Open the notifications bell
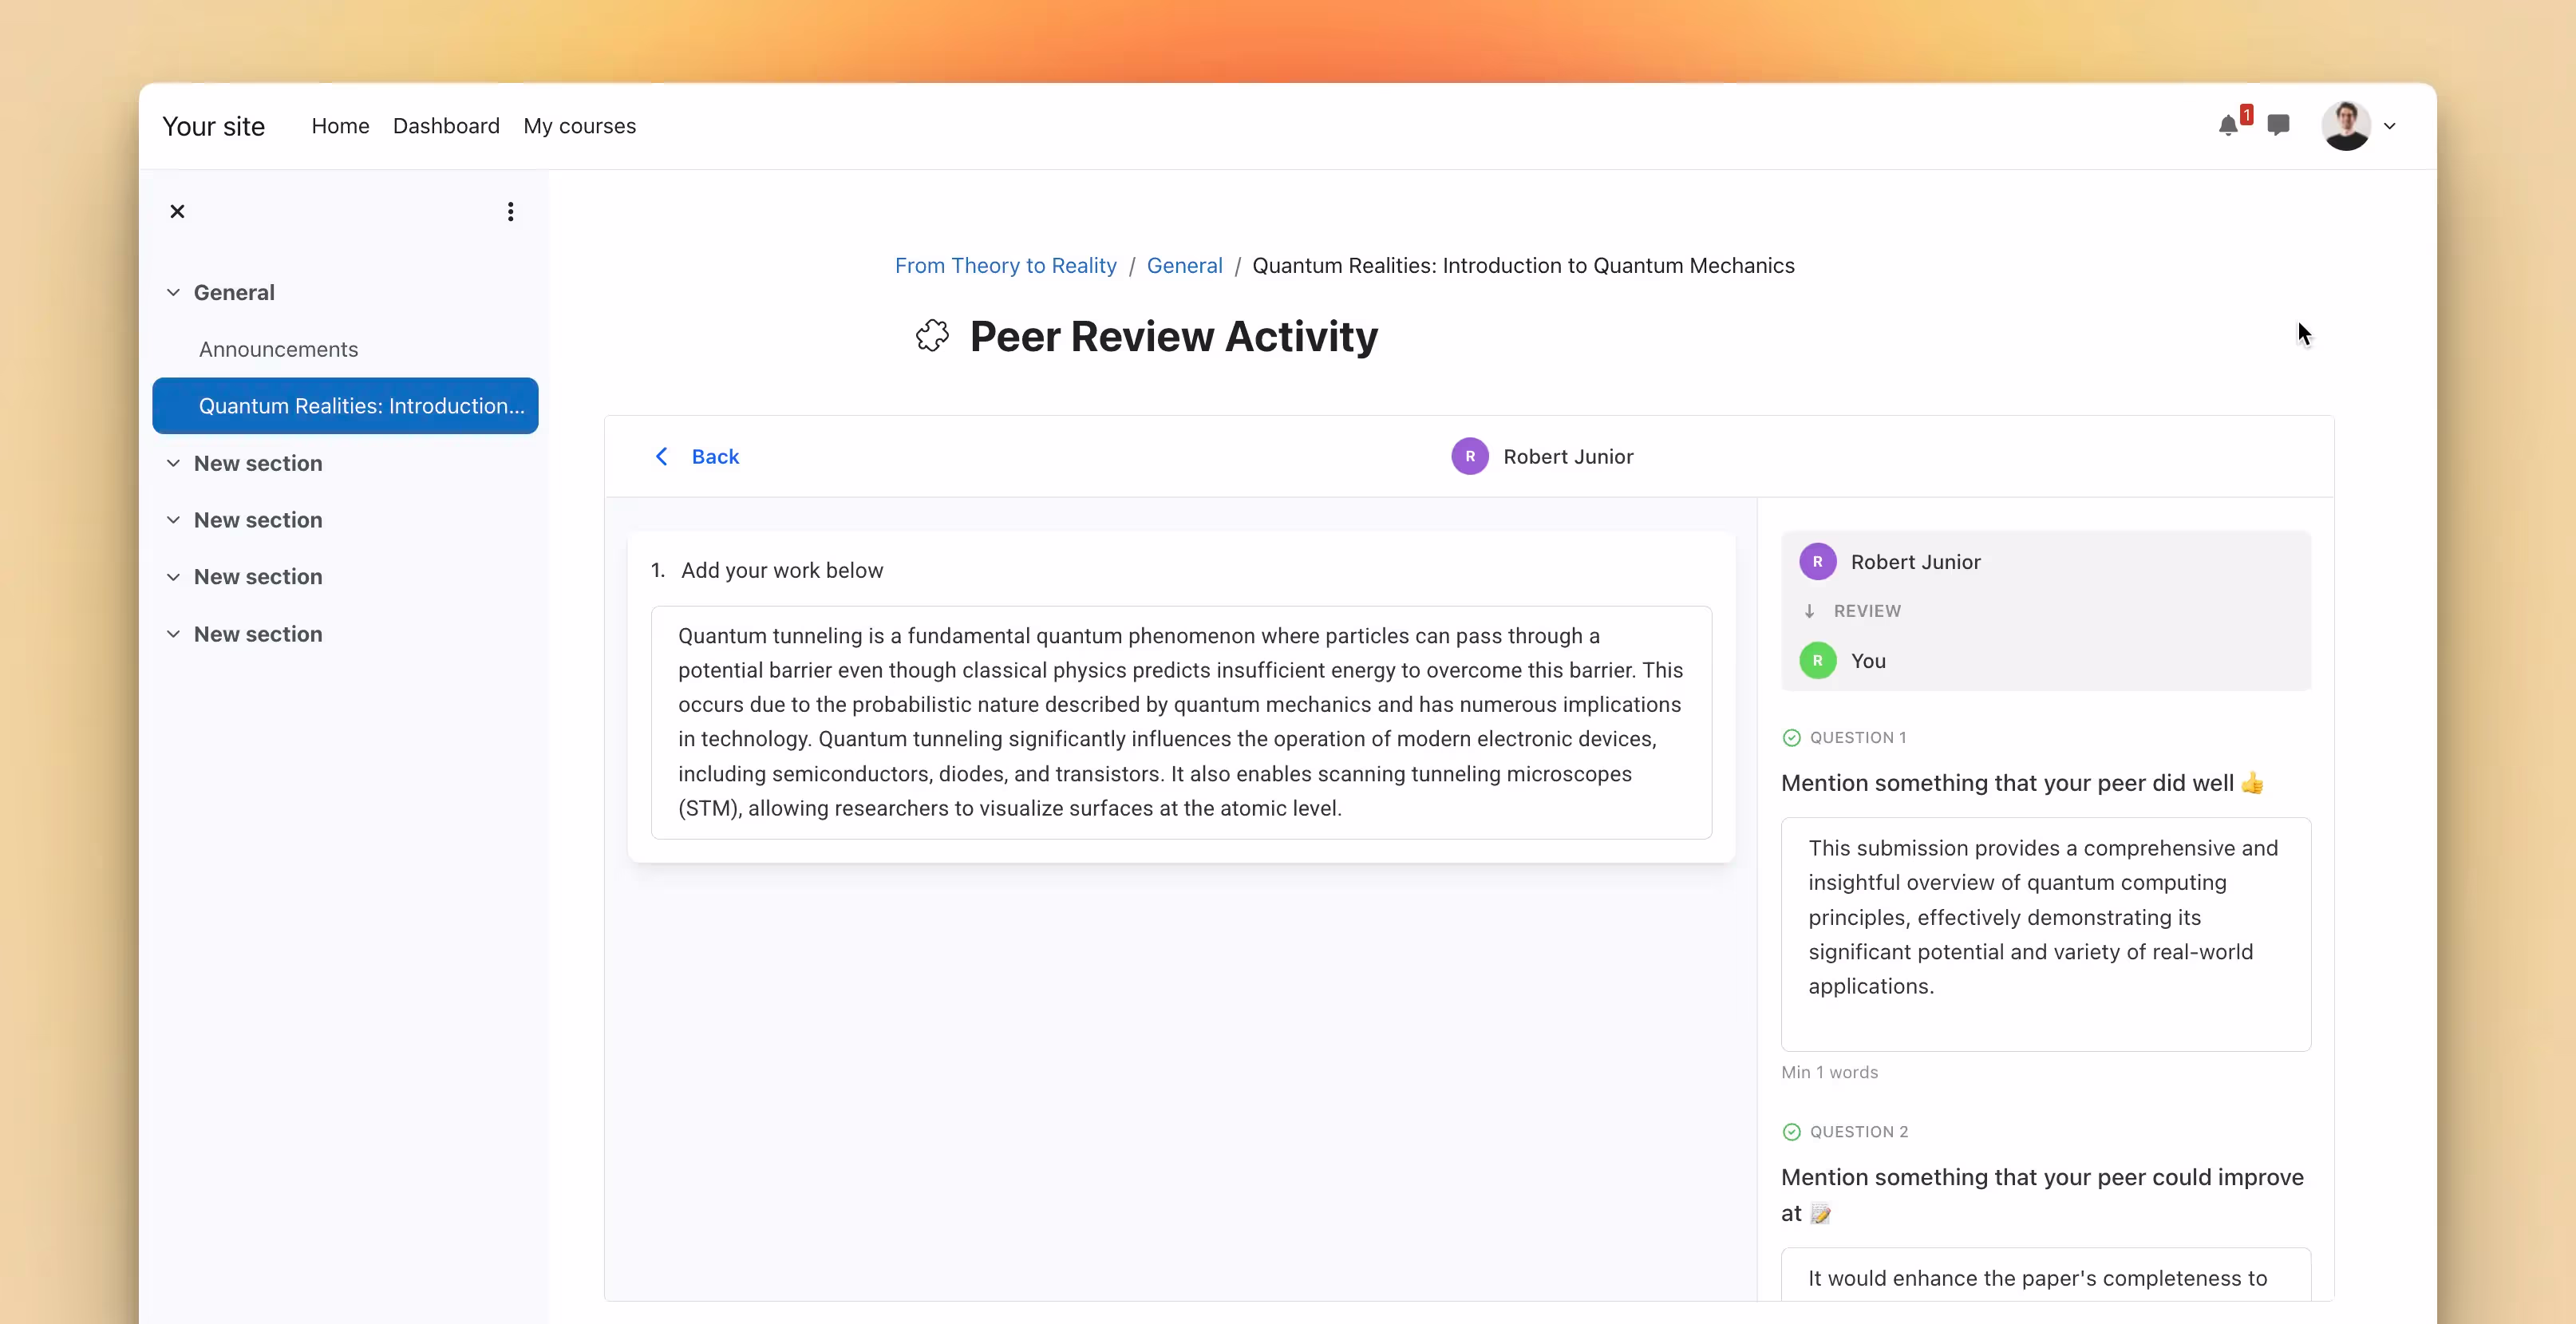Image resolution: width=2576 pixels, height=1324 pixels. (x=2229, y=125)
